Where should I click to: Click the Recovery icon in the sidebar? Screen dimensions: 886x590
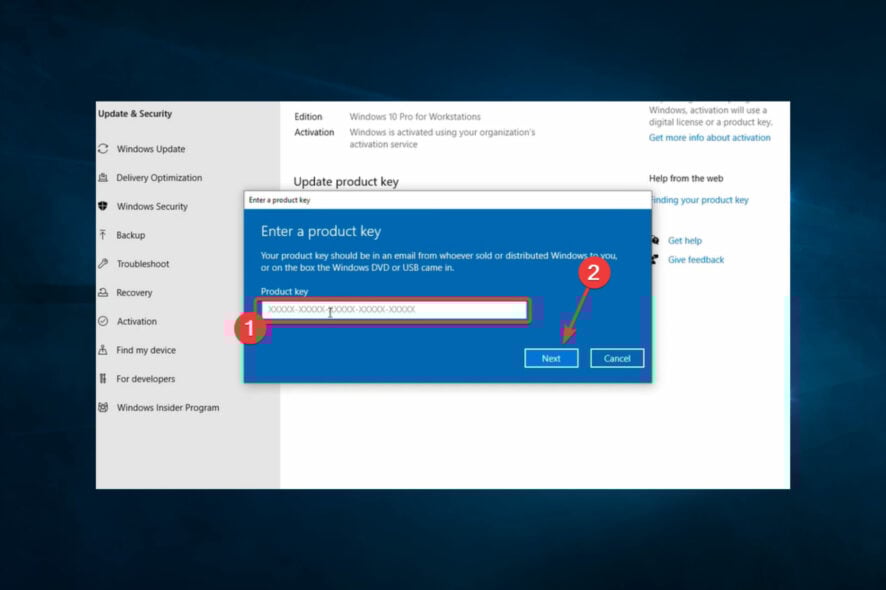coord(103,293)
